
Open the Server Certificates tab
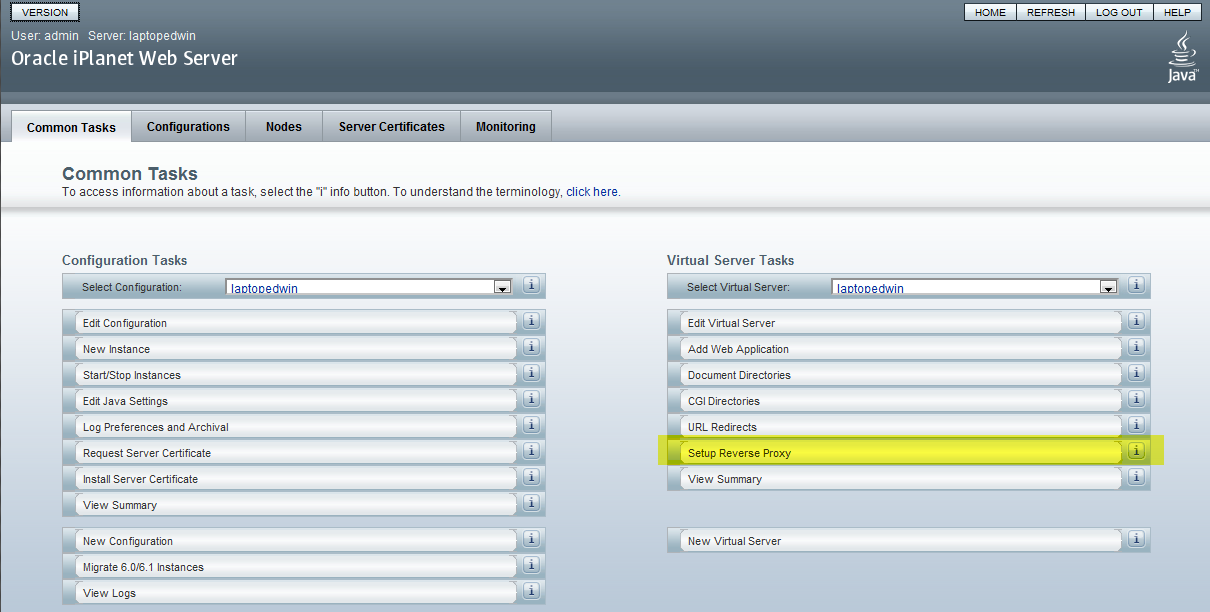(392, 127)
